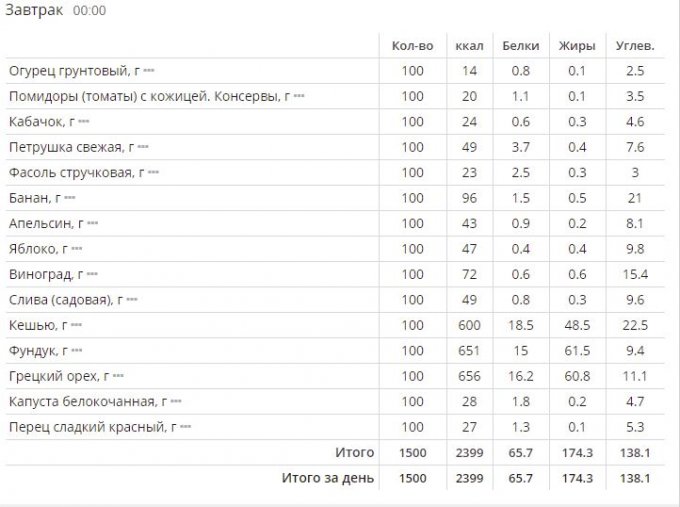This screenshot has width=680, height=507.
Task: Select the 00:00 breakfast time
Action: point(90,11)
